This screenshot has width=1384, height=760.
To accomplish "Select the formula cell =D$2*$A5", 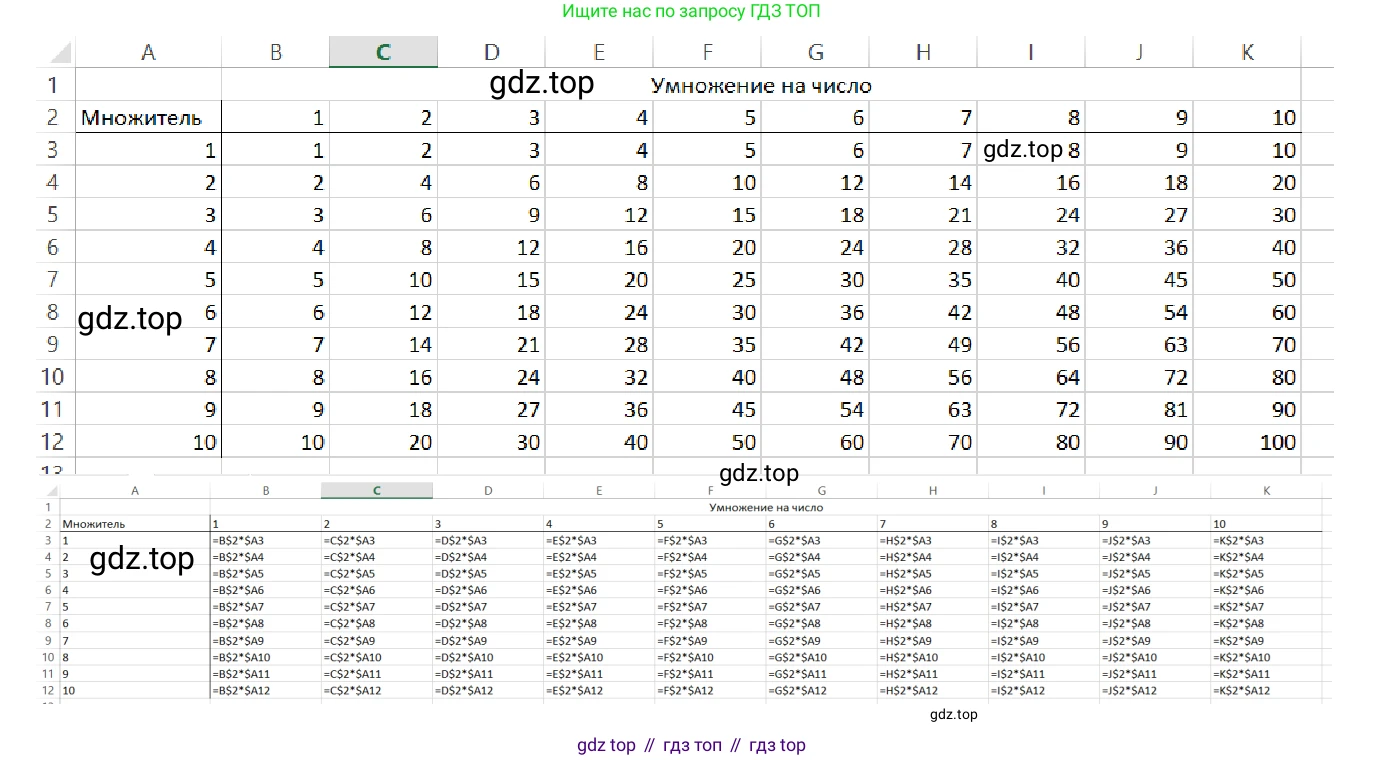I will tap(488, 574).
